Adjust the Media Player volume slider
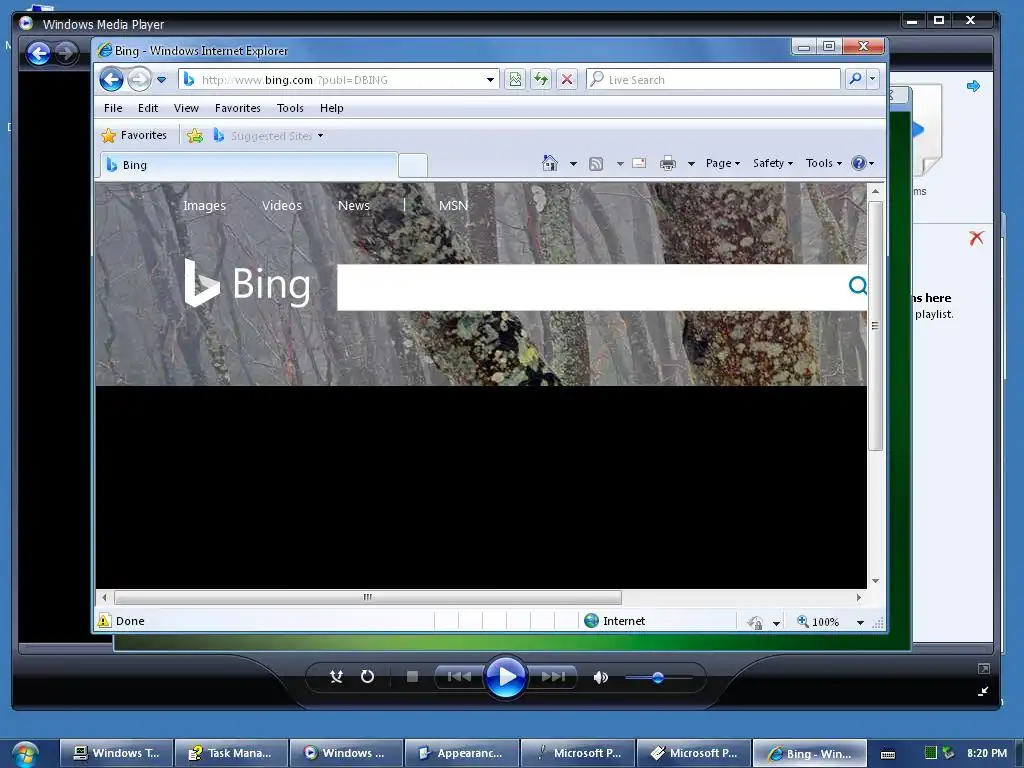 pyautogui.click(x=658, y=678)
